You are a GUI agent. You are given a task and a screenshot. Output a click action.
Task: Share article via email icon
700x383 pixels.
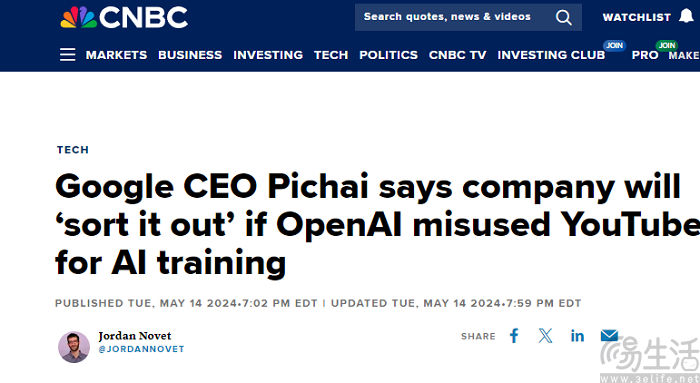(x=609, y=335)
